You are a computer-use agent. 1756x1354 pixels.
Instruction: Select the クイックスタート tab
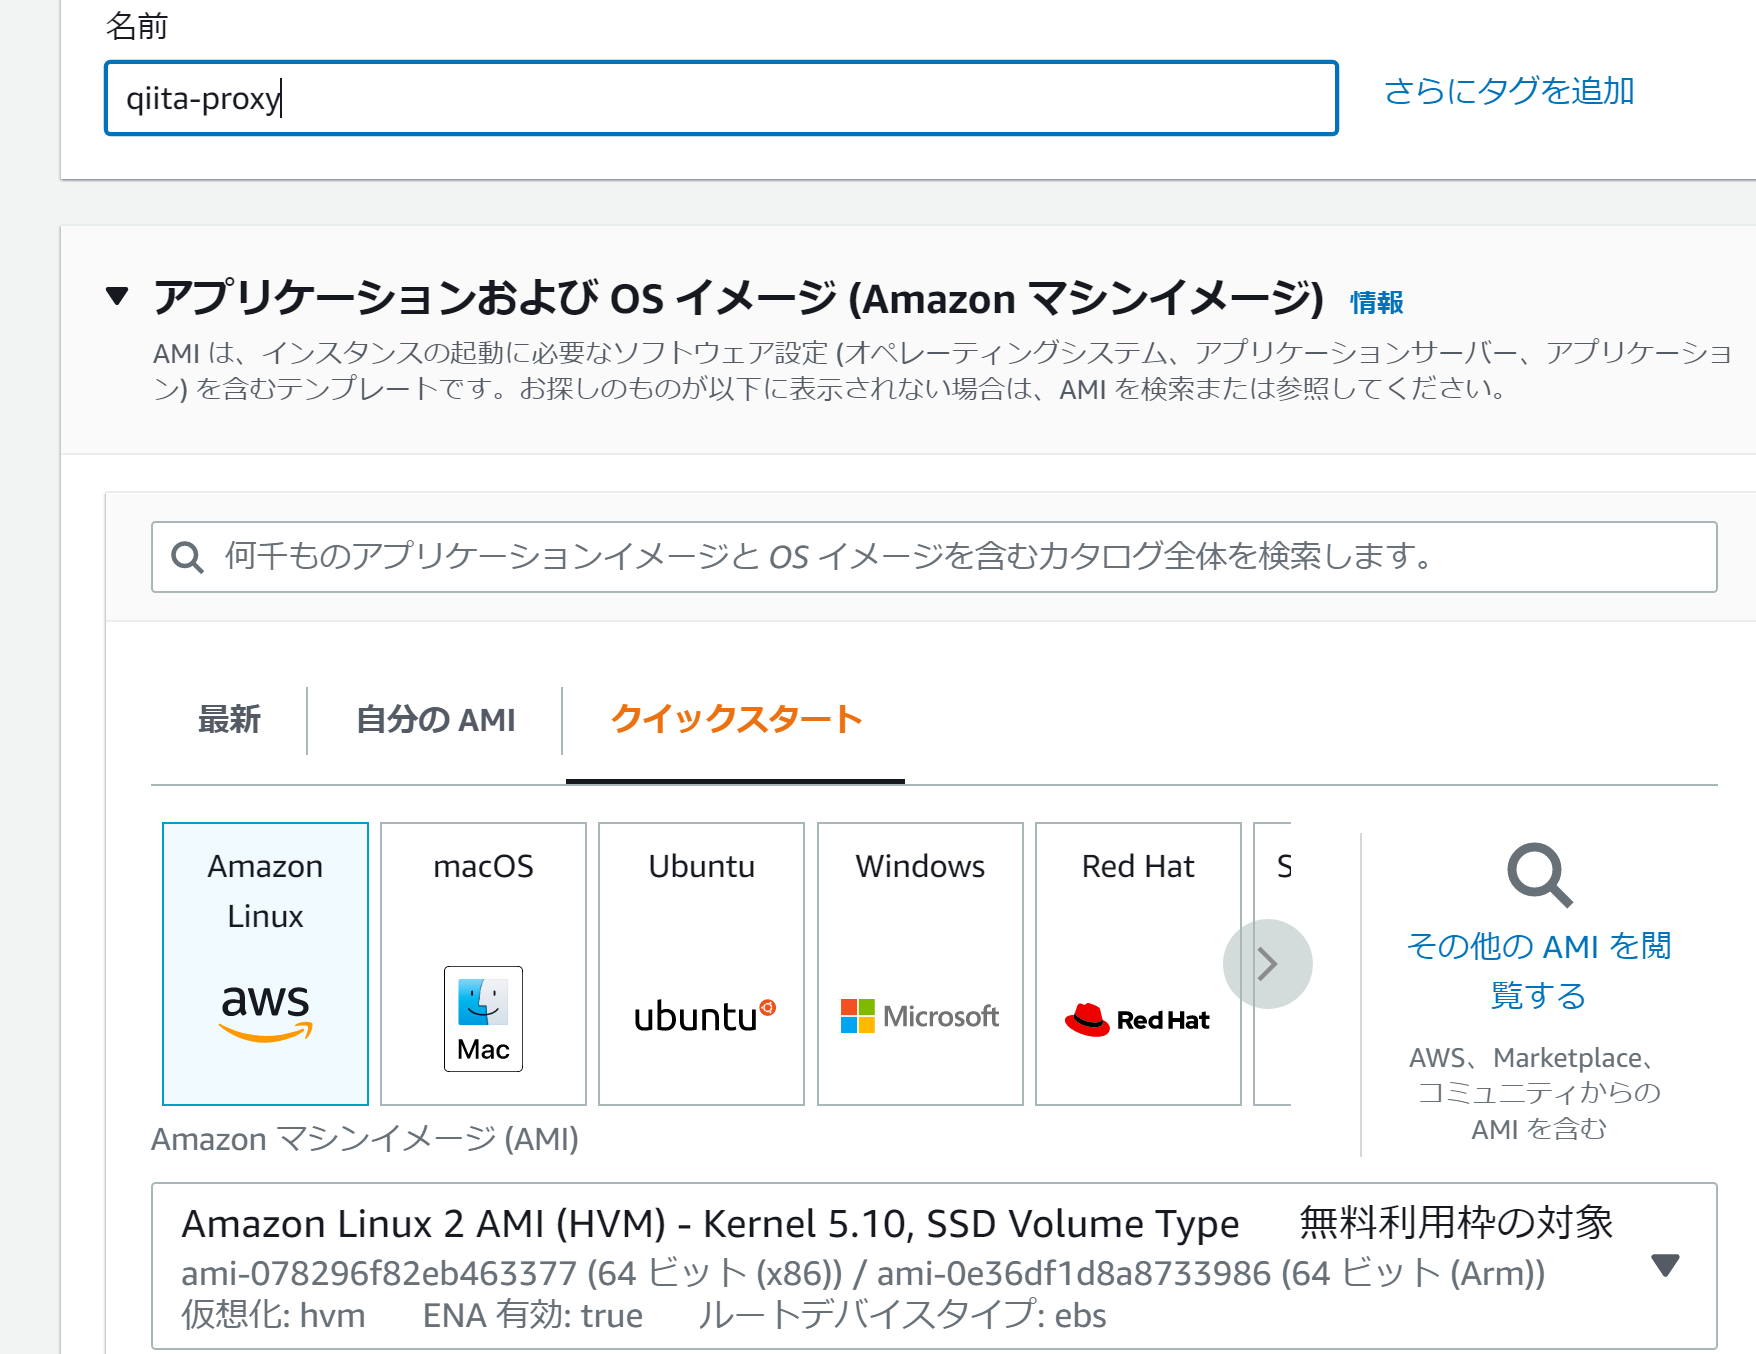736,719
